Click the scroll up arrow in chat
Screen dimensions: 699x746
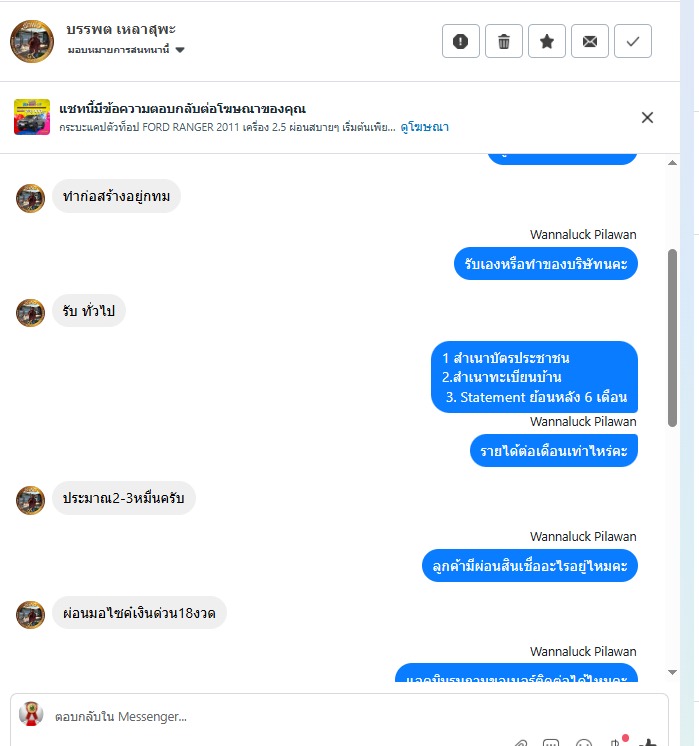pos(672,163)
